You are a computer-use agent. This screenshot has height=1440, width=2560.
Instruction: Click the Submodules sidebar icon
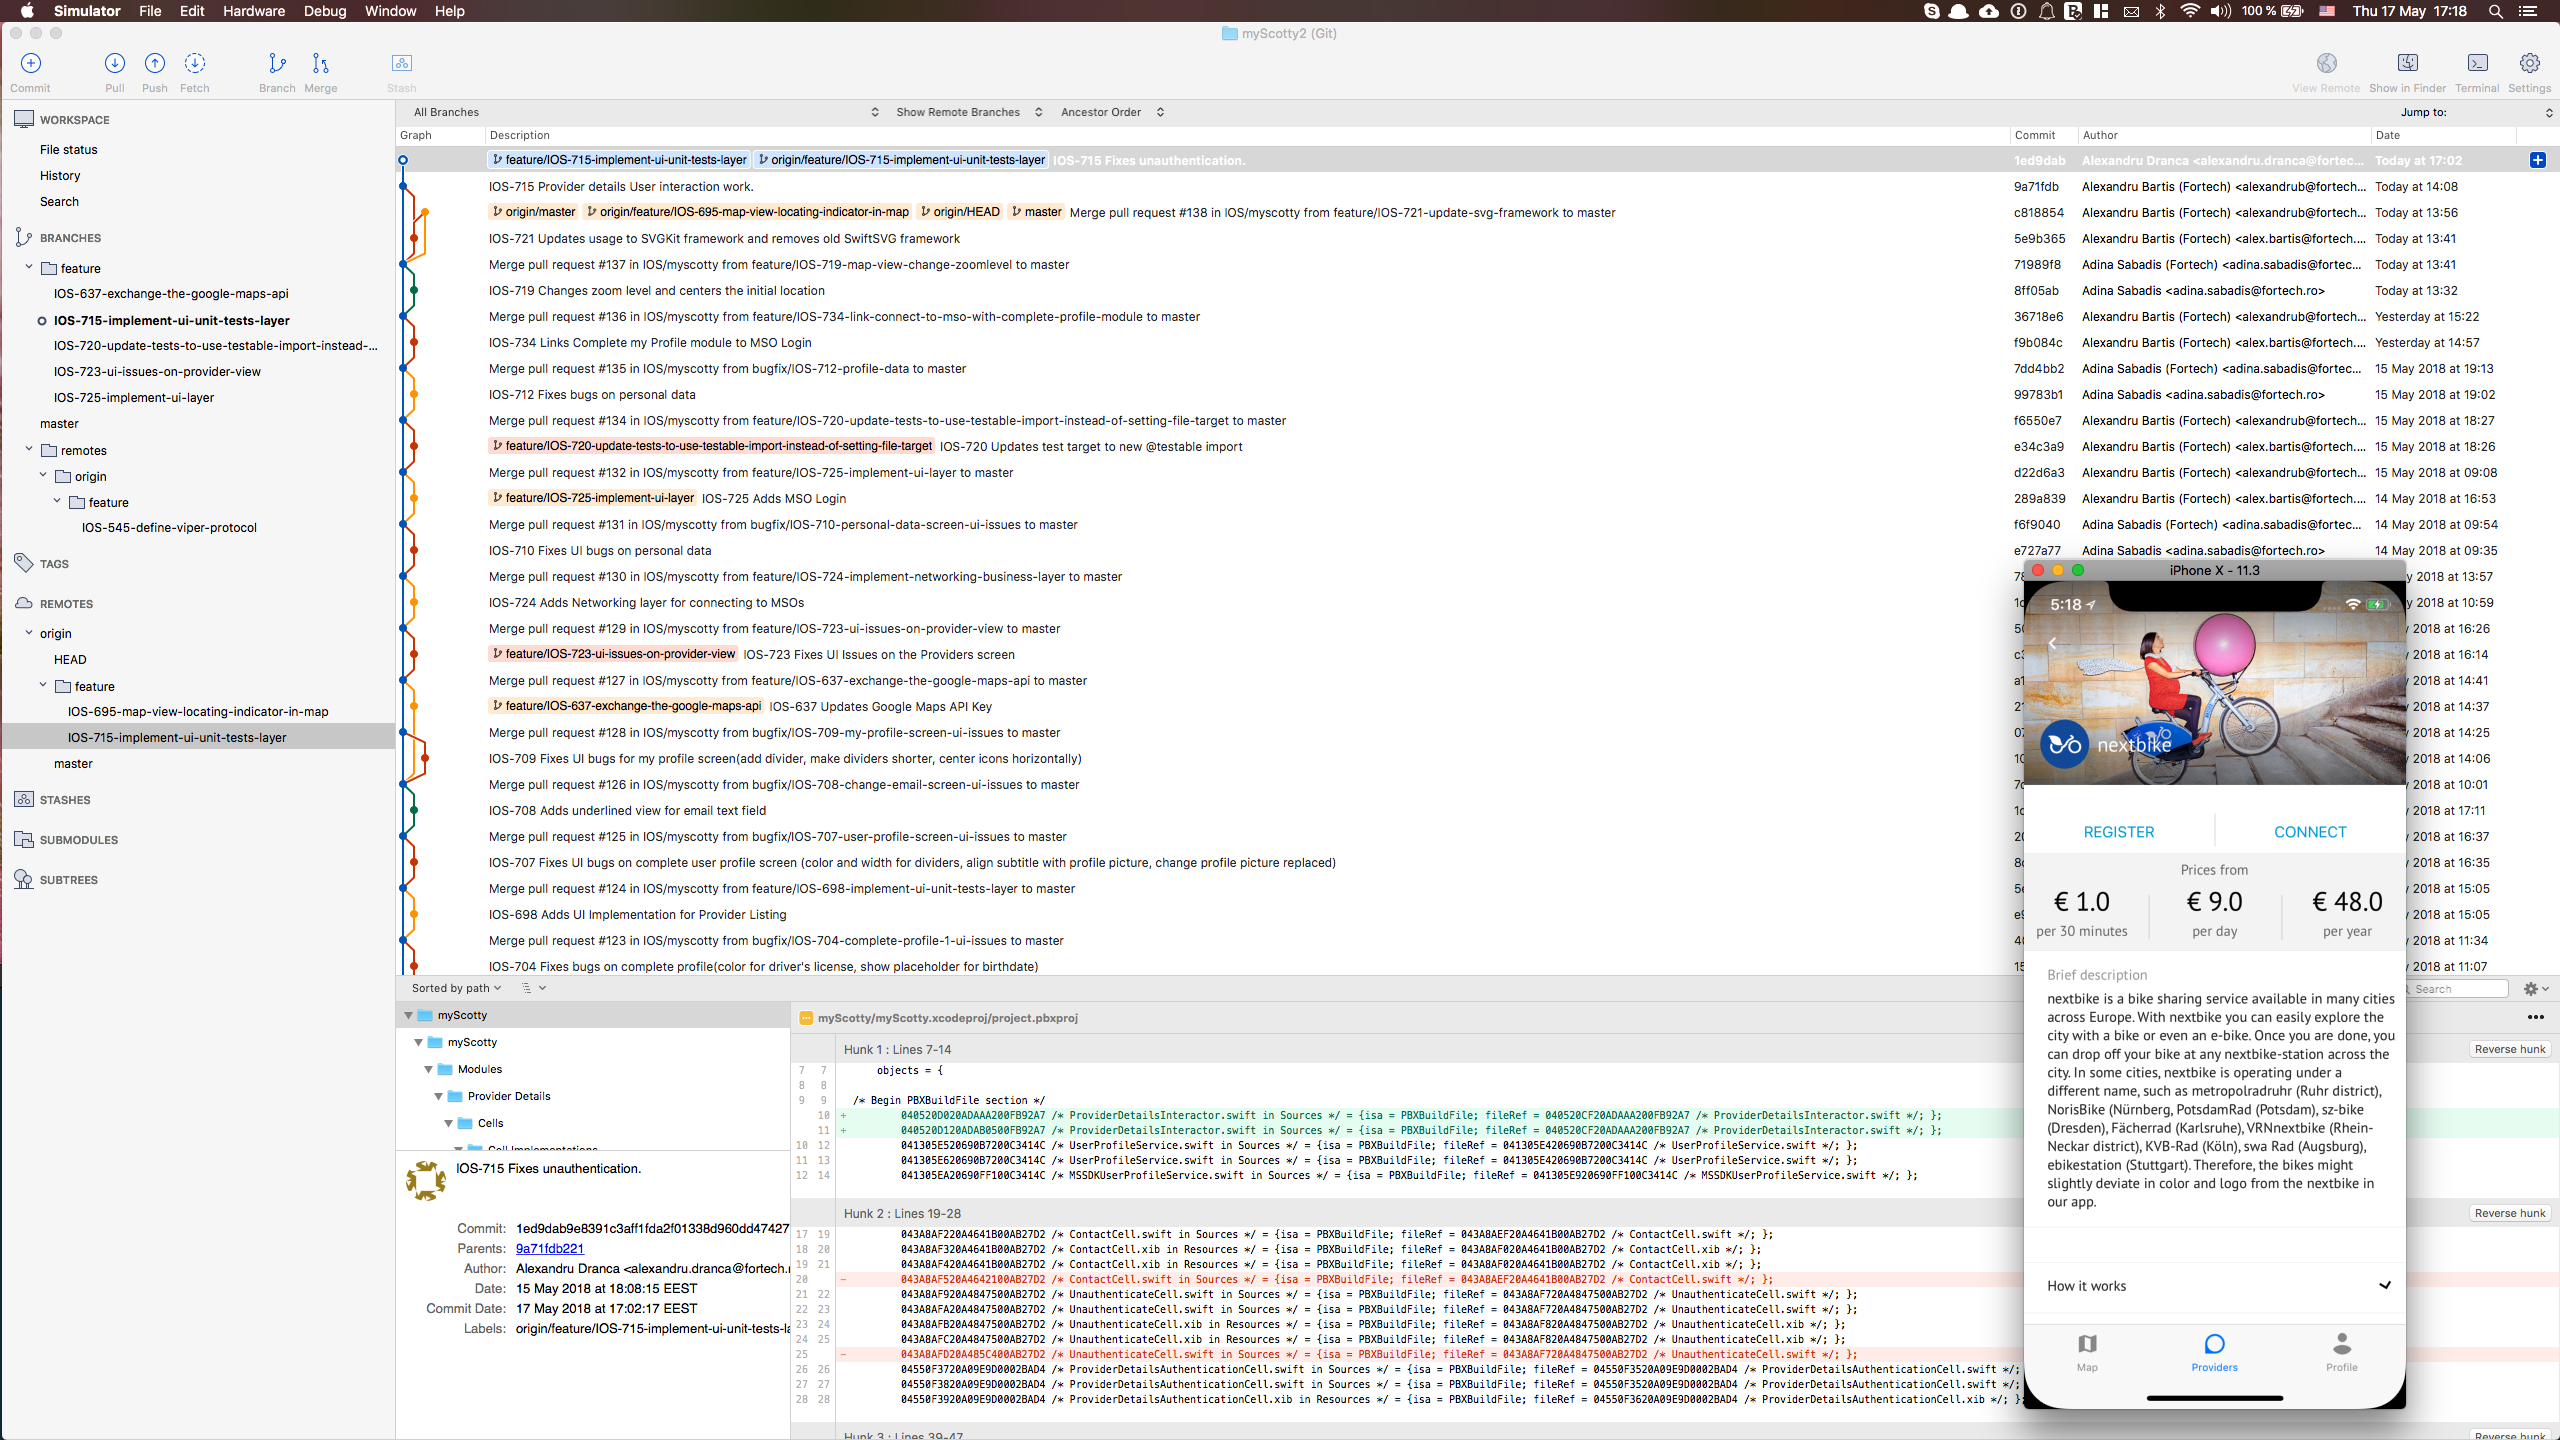[24, 839]
